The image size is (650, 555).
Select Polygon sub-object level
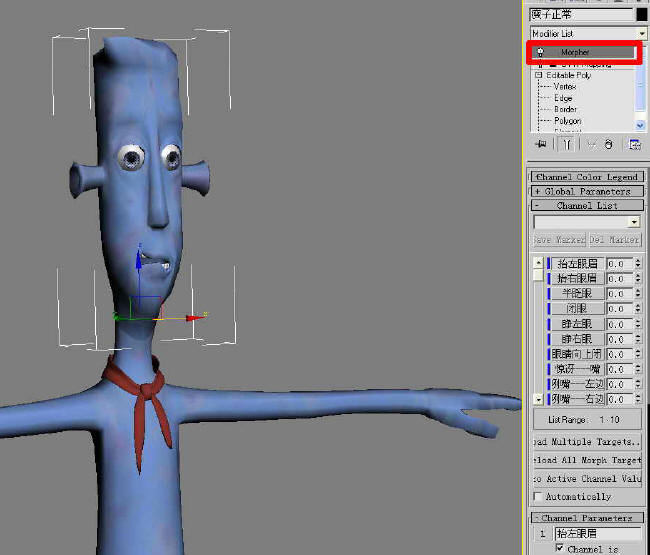[568, 121]
